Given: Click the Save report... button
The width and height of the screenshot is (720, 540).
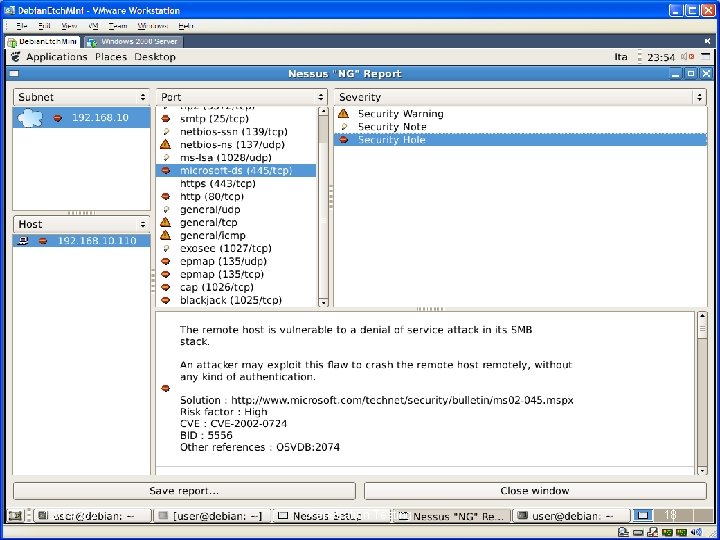Looking at the screenshot, I should pyautogui.click(x=184, y=491).
